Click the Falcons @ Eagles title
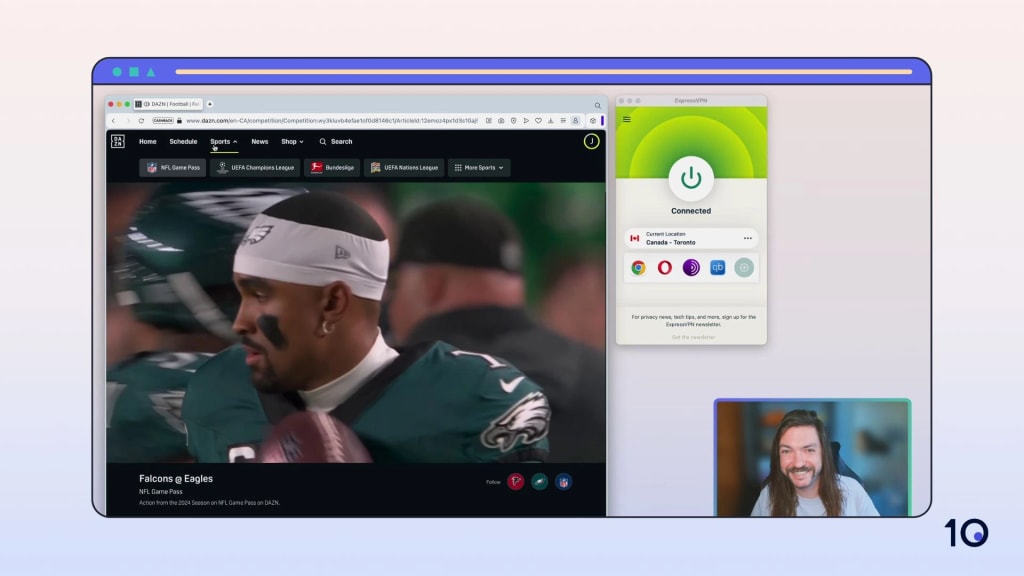 tap(176, 479)
